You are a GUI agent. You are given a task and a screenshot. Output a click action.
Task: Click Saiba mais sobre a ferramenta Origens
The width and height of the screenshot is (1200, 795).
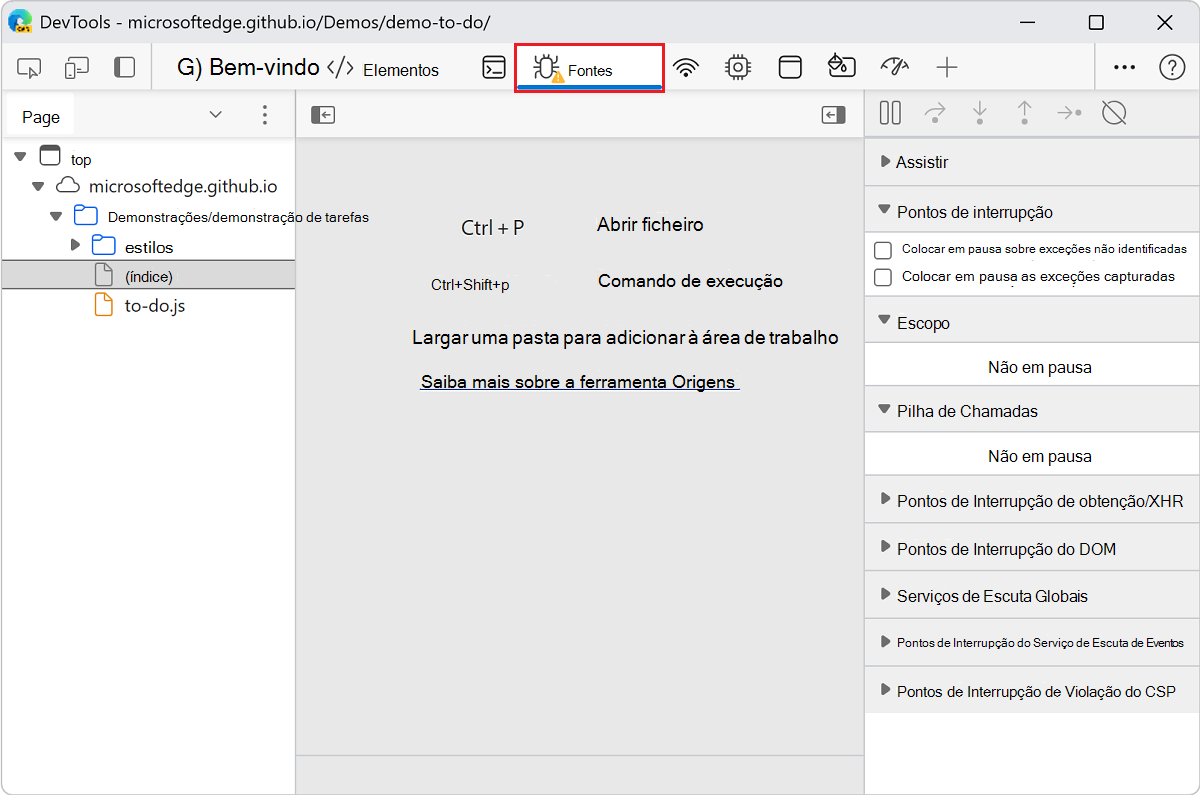(579, 382)
